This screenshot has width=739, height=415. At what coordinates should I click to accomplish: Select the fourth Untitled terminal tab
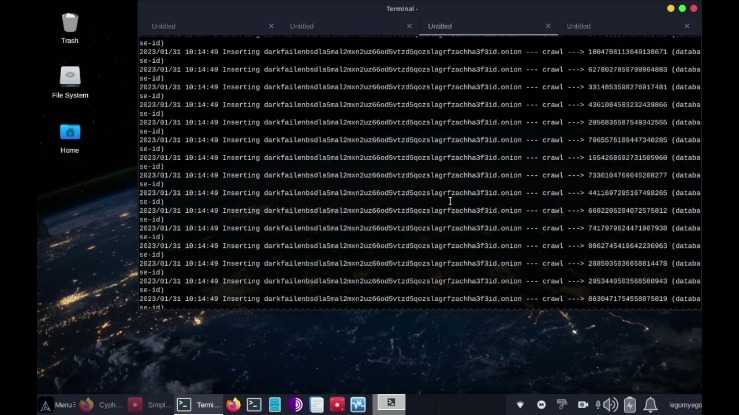point(627,26)
